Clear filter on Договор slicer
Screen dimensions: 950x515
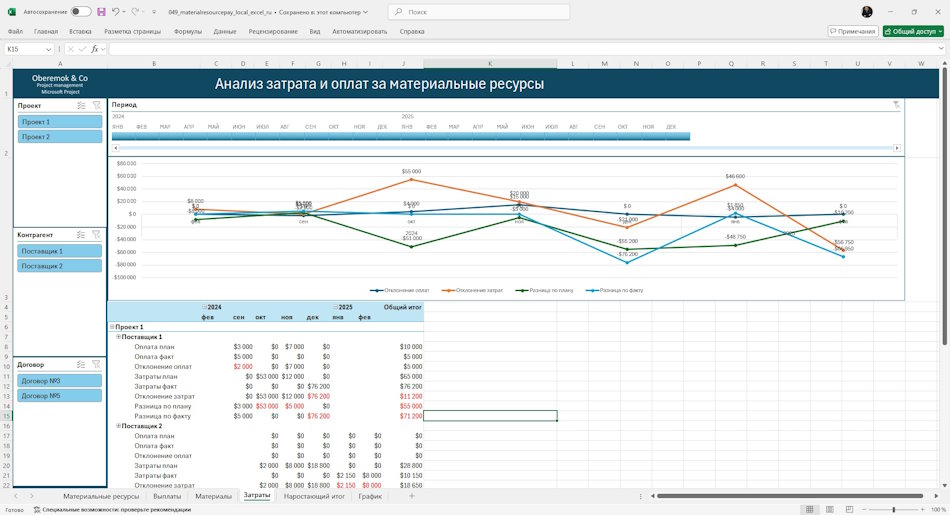pyautogui.click(x=96, y=365)
